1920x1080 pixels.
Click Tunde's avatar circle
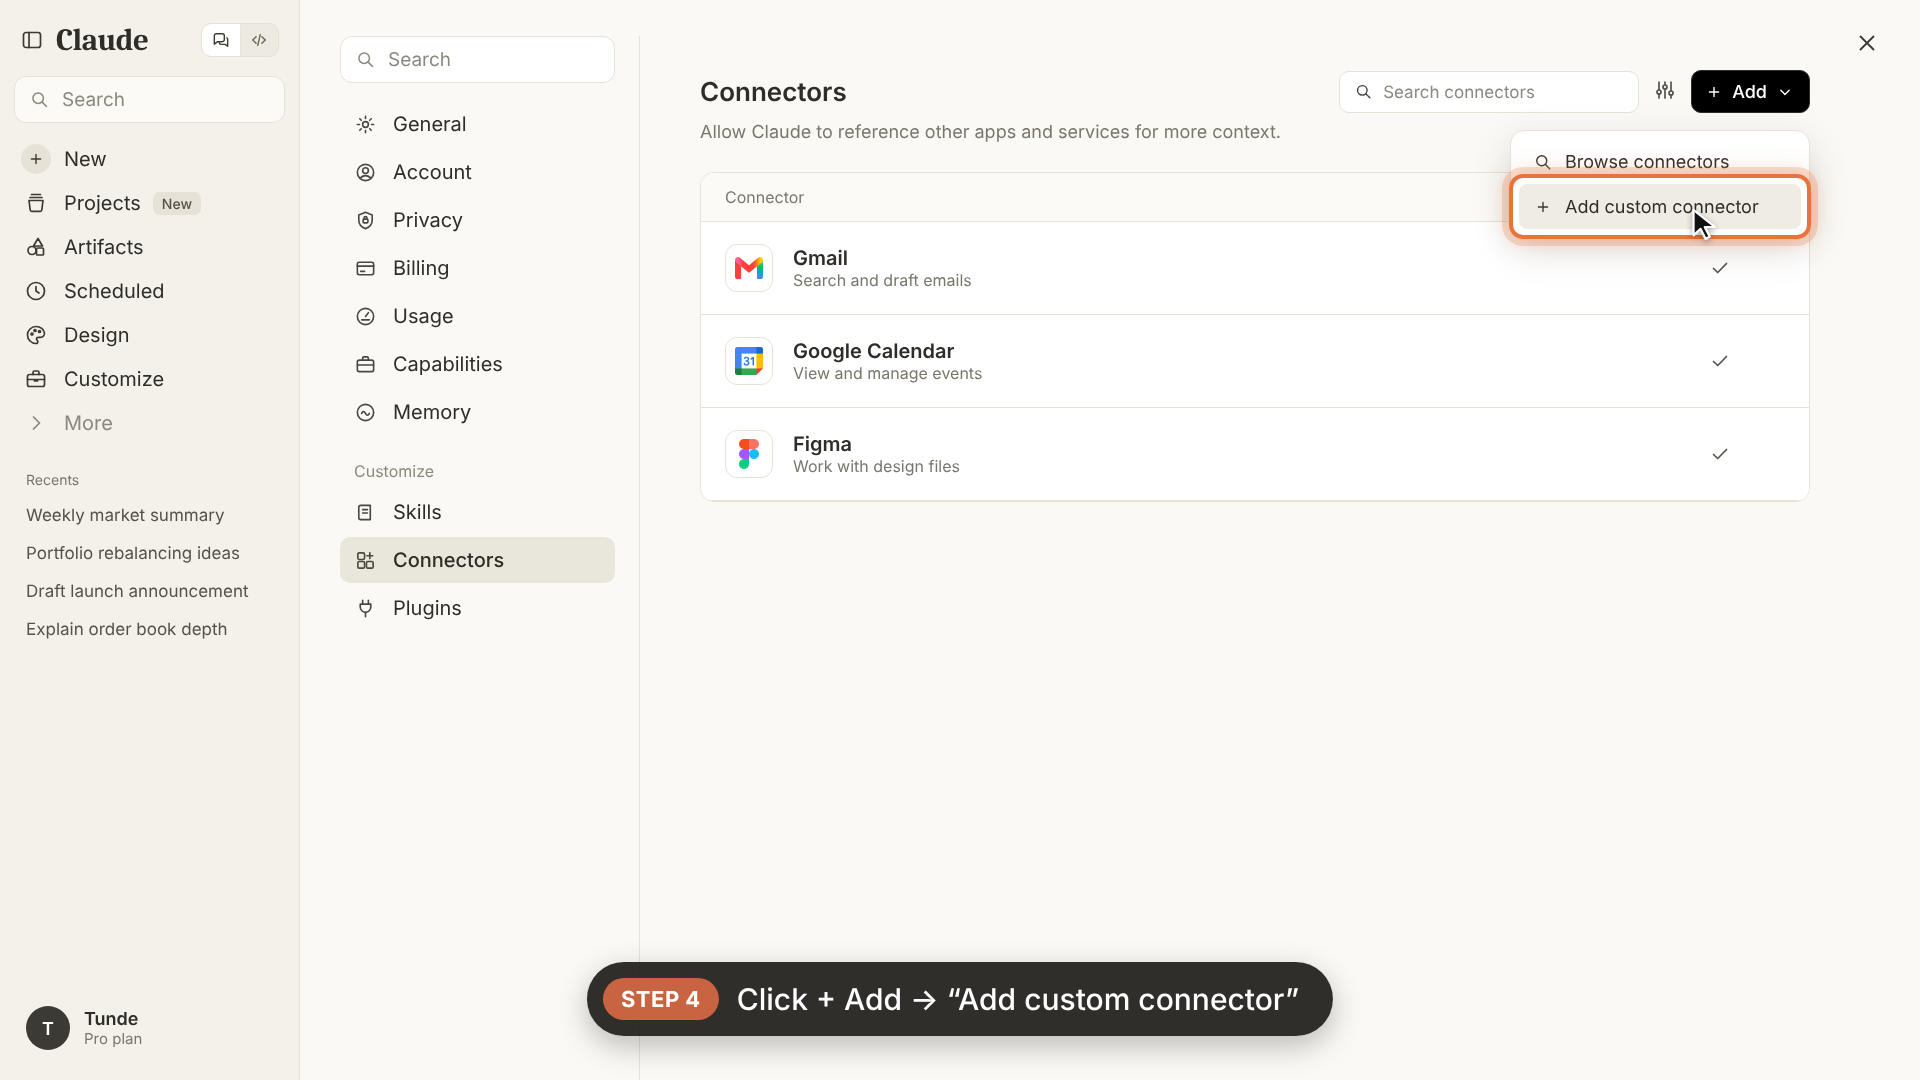click(48, 1028)
